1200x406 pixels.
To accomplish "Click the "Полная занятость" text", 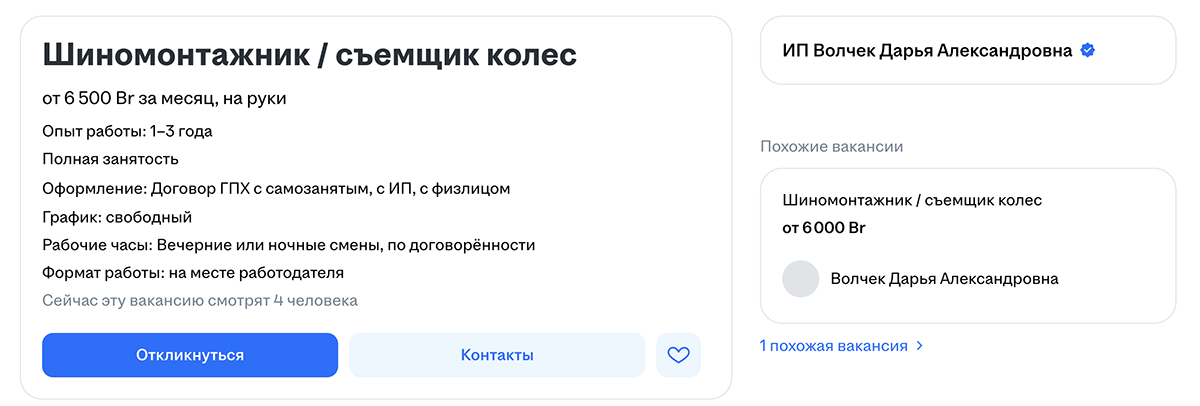I will click(x=110, y=159).
